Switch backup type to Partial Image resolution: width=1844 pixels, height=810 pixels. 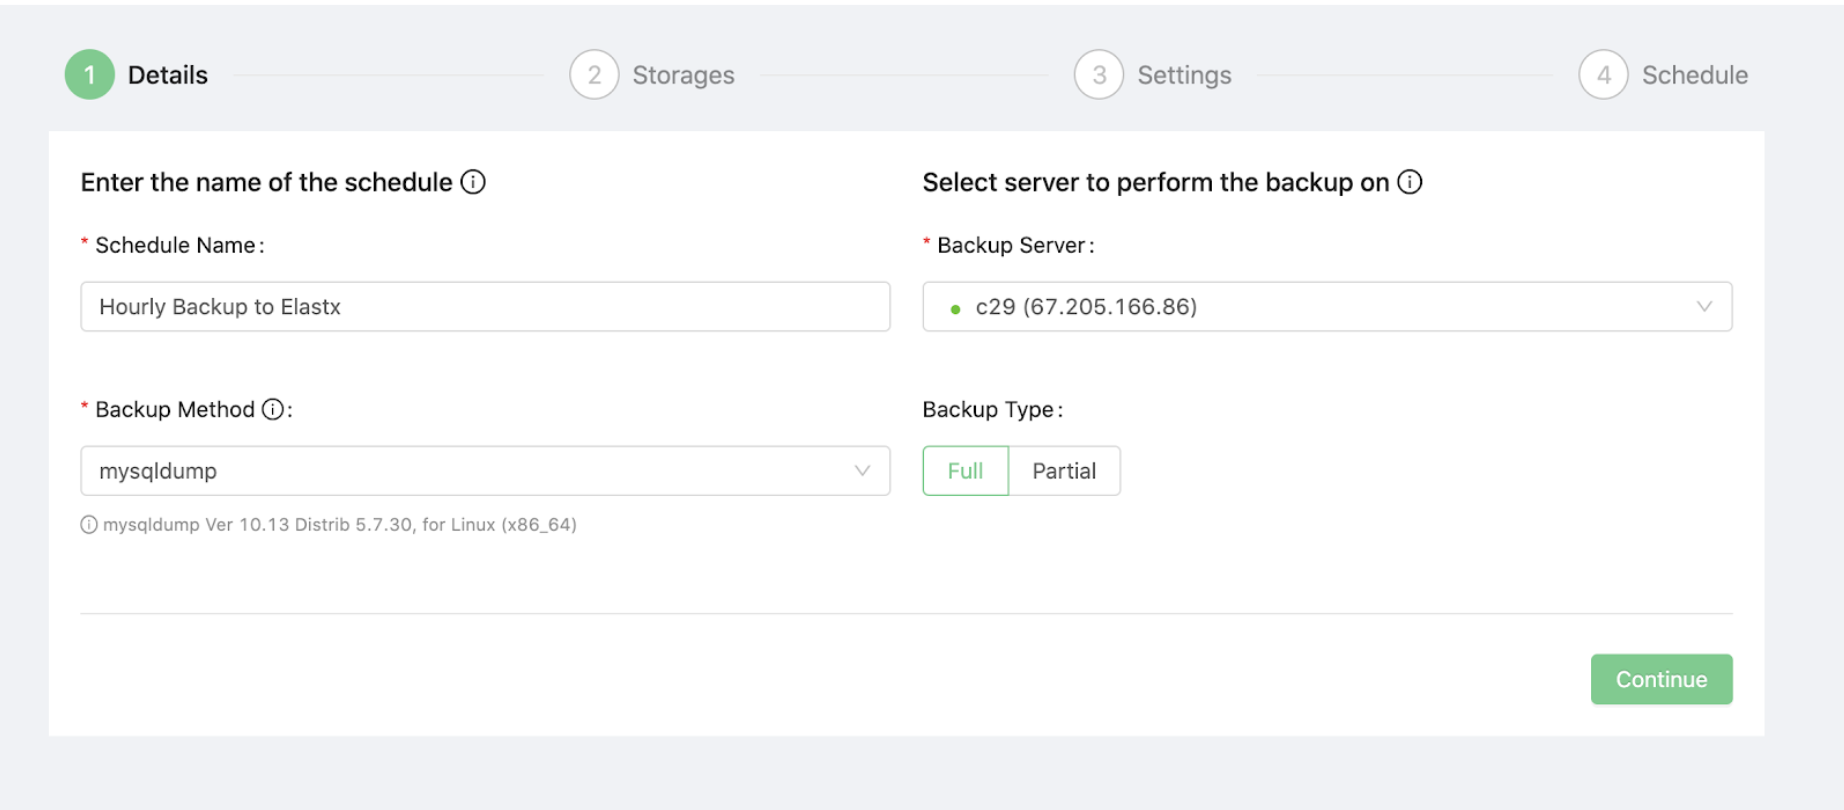tap(1063, 471)
